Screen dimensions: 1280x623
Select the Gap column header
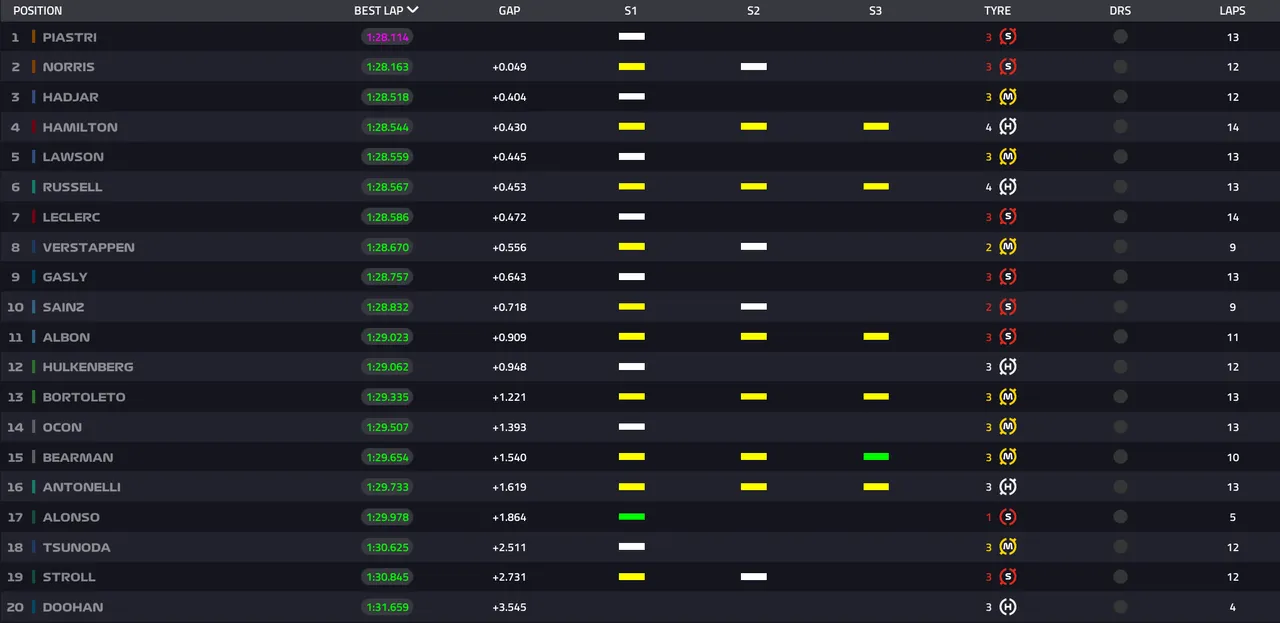click(509, 11)
